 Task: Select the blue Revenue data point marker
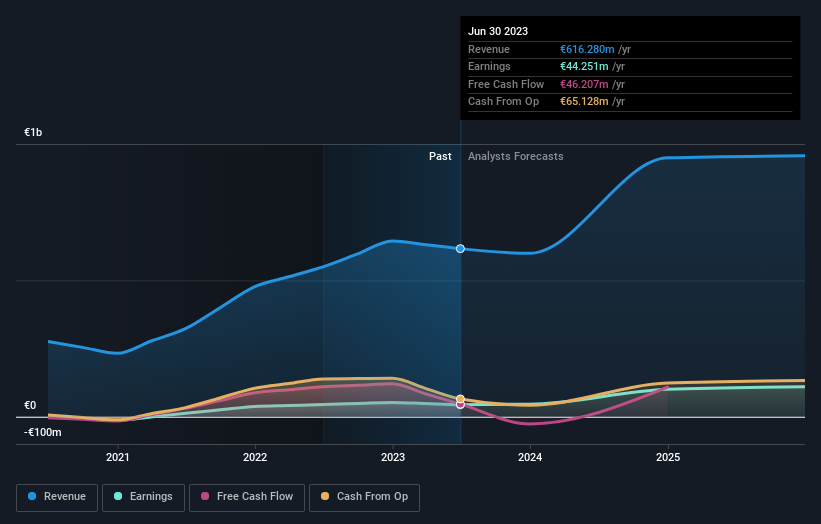coord(460,249)
